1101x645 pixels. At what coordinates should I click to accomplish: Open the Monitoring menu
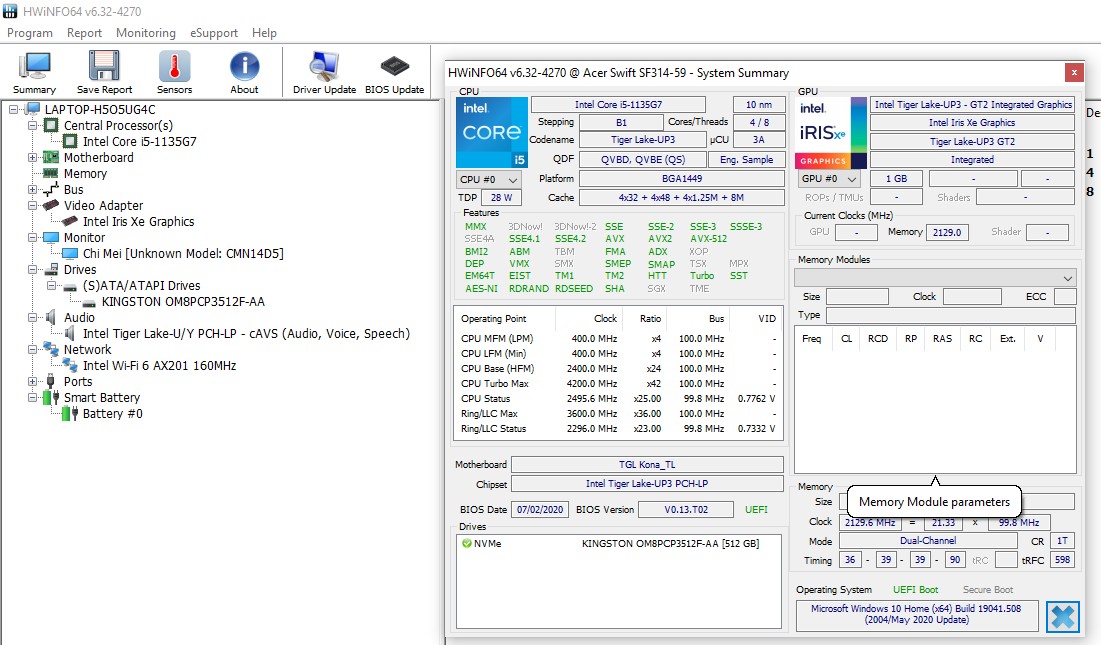145,33
